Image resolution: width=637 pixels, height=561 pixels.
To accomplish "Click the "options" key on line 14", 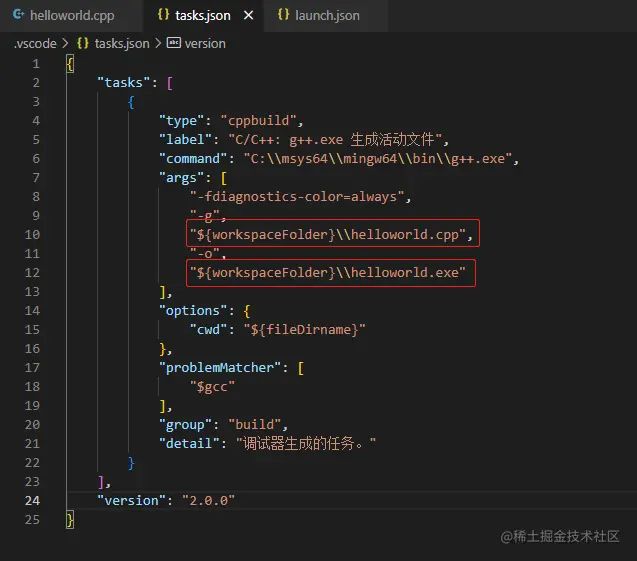I will (193, 310).
